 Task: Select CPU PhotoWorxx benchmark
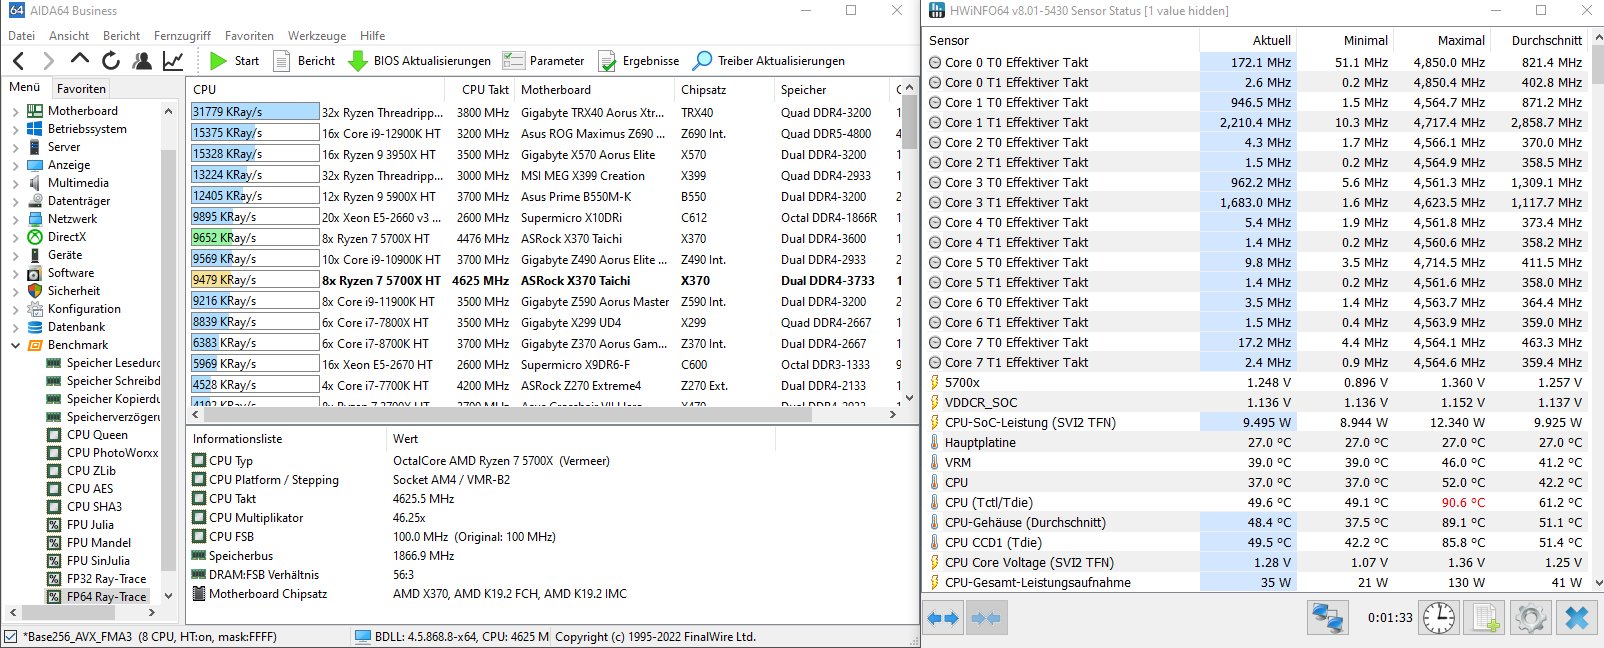pos(112,453)
